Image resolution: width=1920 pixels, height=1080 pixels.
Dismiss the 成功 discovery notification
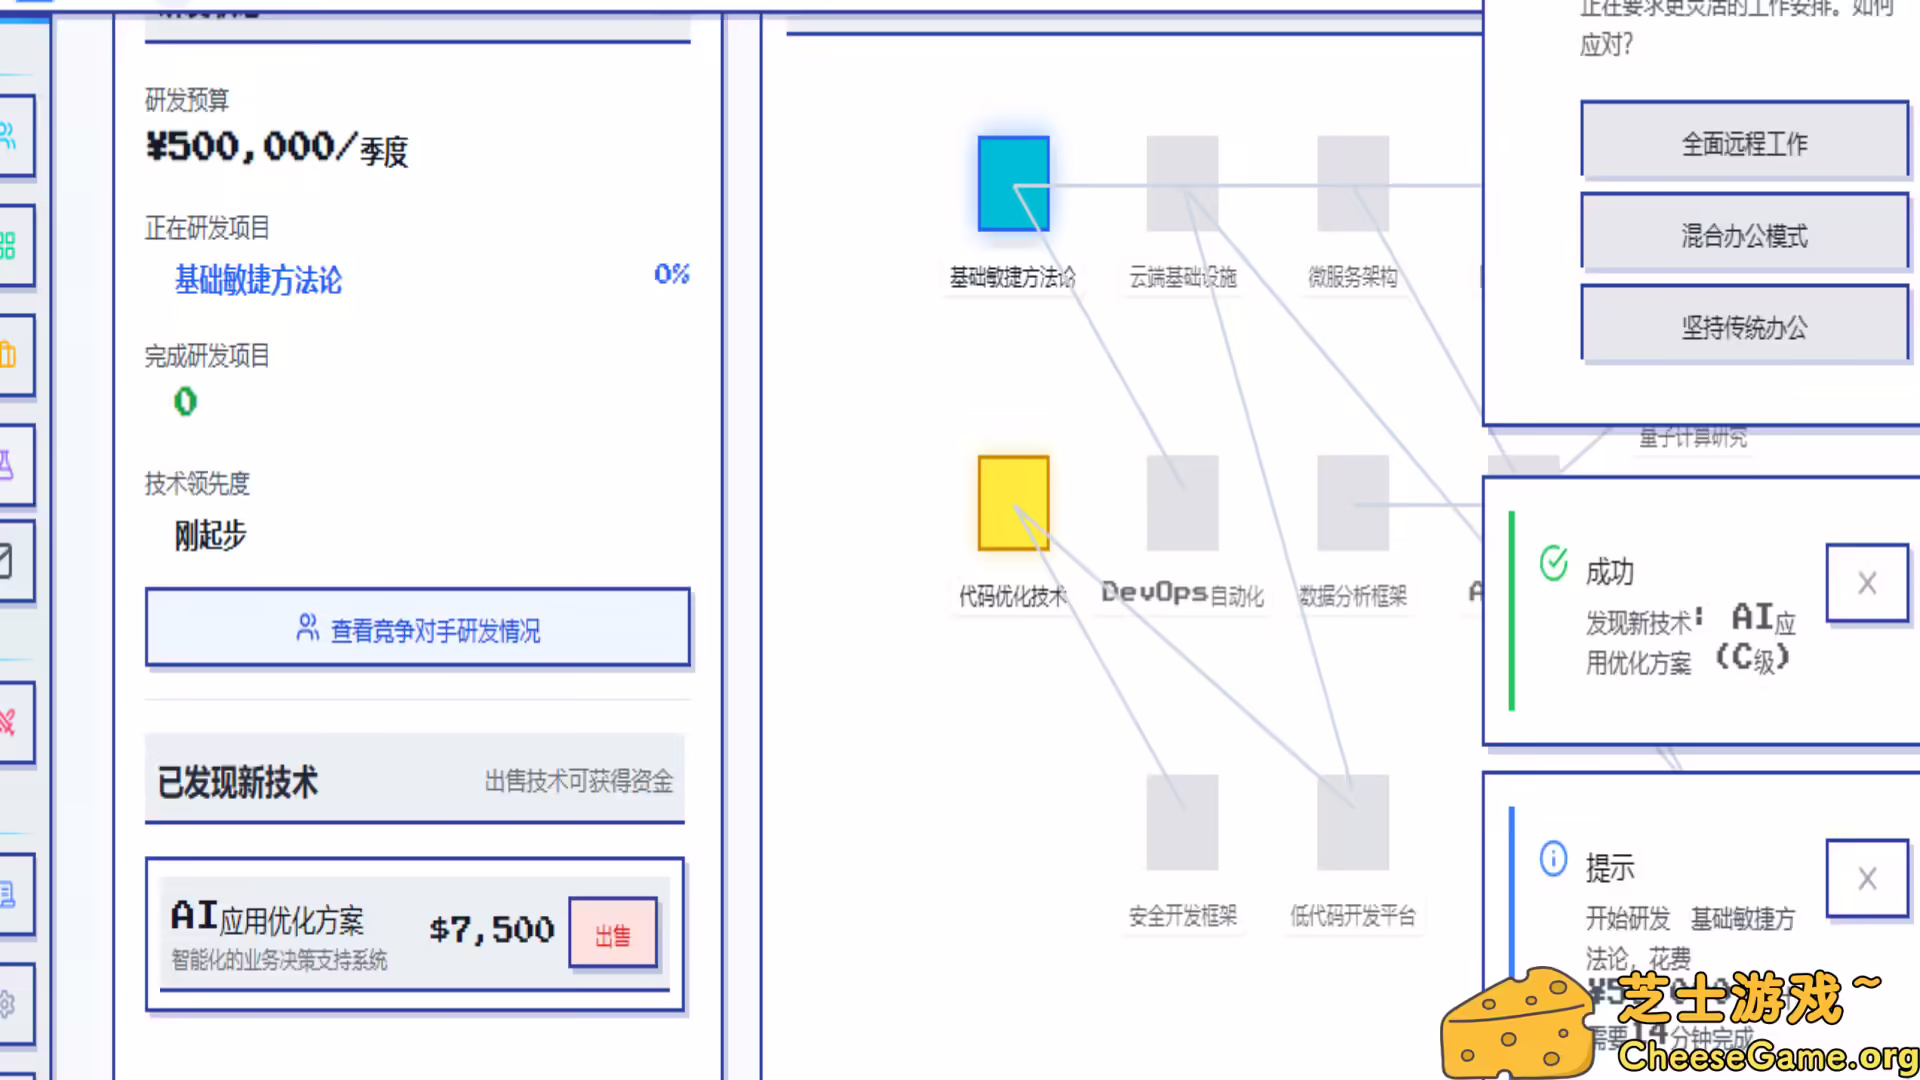pyautogui.click(x=1866, y=582)
